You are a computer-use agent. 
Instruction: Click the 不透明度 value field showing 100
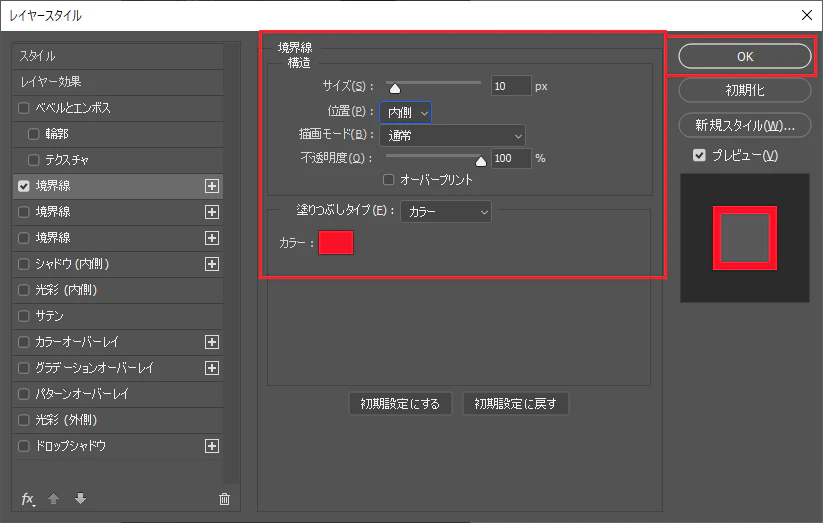pos(511,158)
